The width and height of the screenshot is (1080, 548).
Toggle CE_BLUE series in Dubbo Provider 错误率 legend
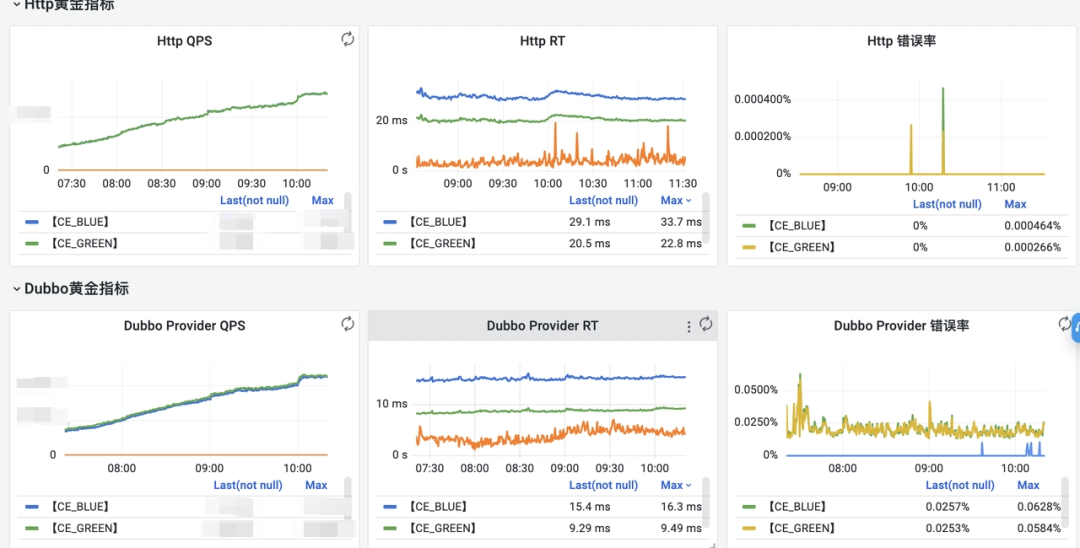(x=796, y=507)
